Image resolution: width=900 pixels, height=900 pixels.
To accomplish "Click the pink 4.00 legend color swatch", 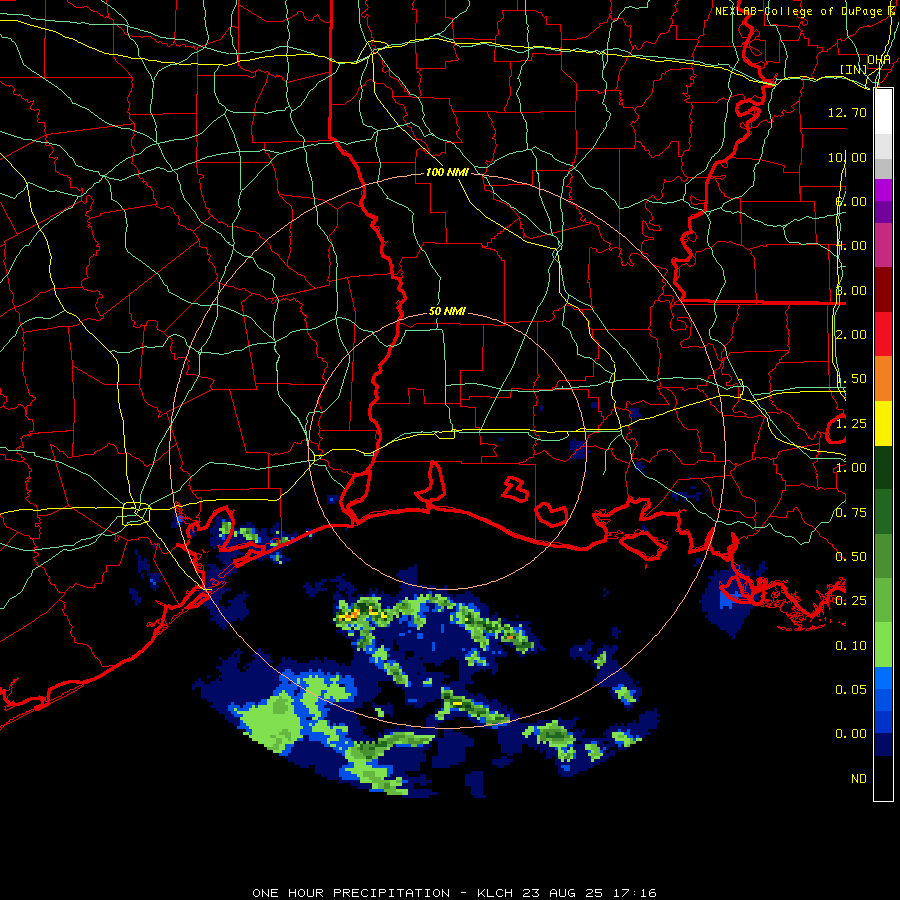I will pyautogui.click(x=883, y=245).
